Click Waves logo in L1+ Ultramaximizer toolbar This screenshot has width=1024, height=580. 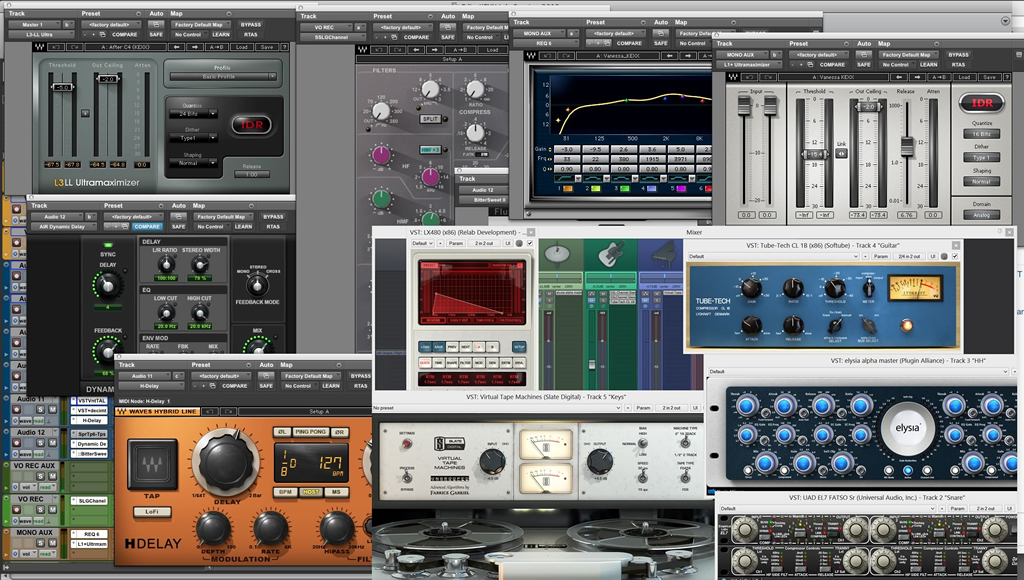point(733,77)
